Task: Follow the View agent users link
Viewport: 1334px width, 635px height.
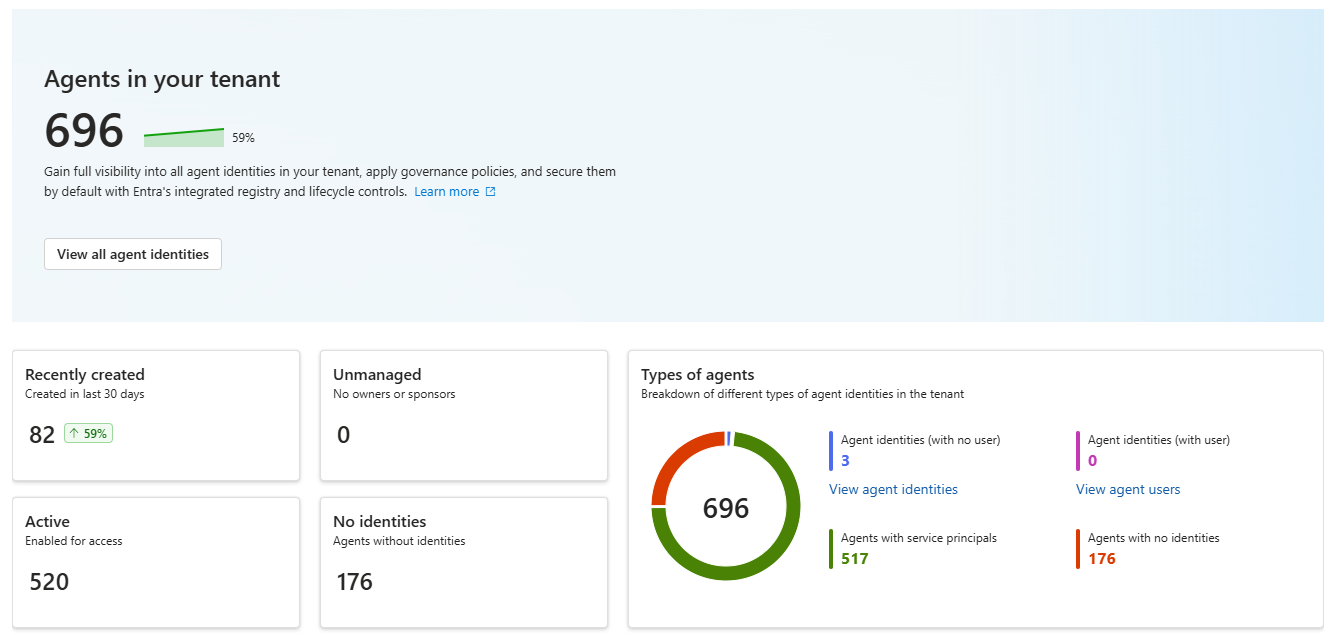Action: (x=1128, y=488)
